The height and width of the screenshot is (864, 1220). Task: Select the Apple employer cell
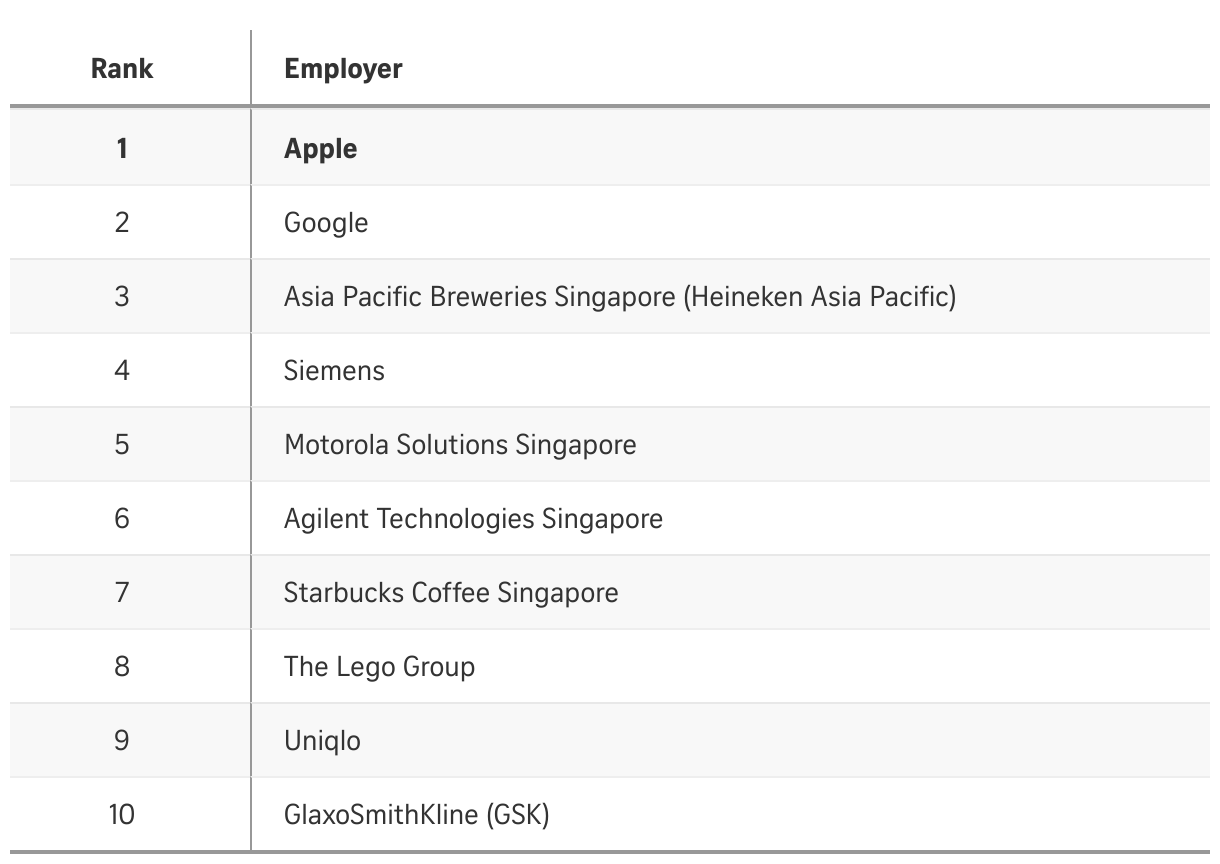pyautogui.click(x=320, y=149)
